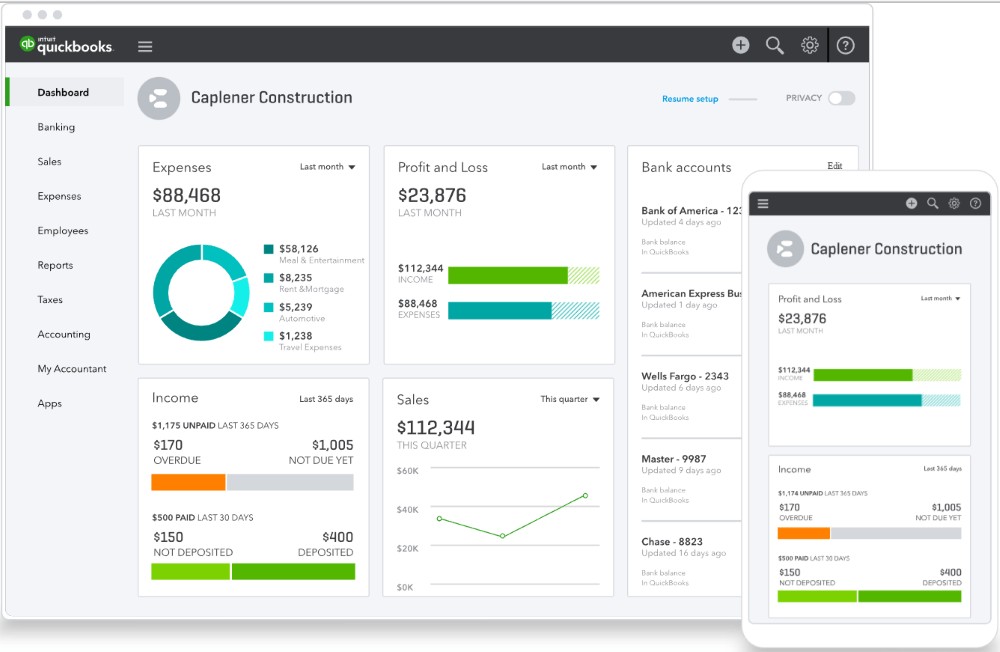Image resolution: width=1000 pixels, height=652 pixels.
Task: Select Dashboard in the sidebar
Action: coord(63,93)
